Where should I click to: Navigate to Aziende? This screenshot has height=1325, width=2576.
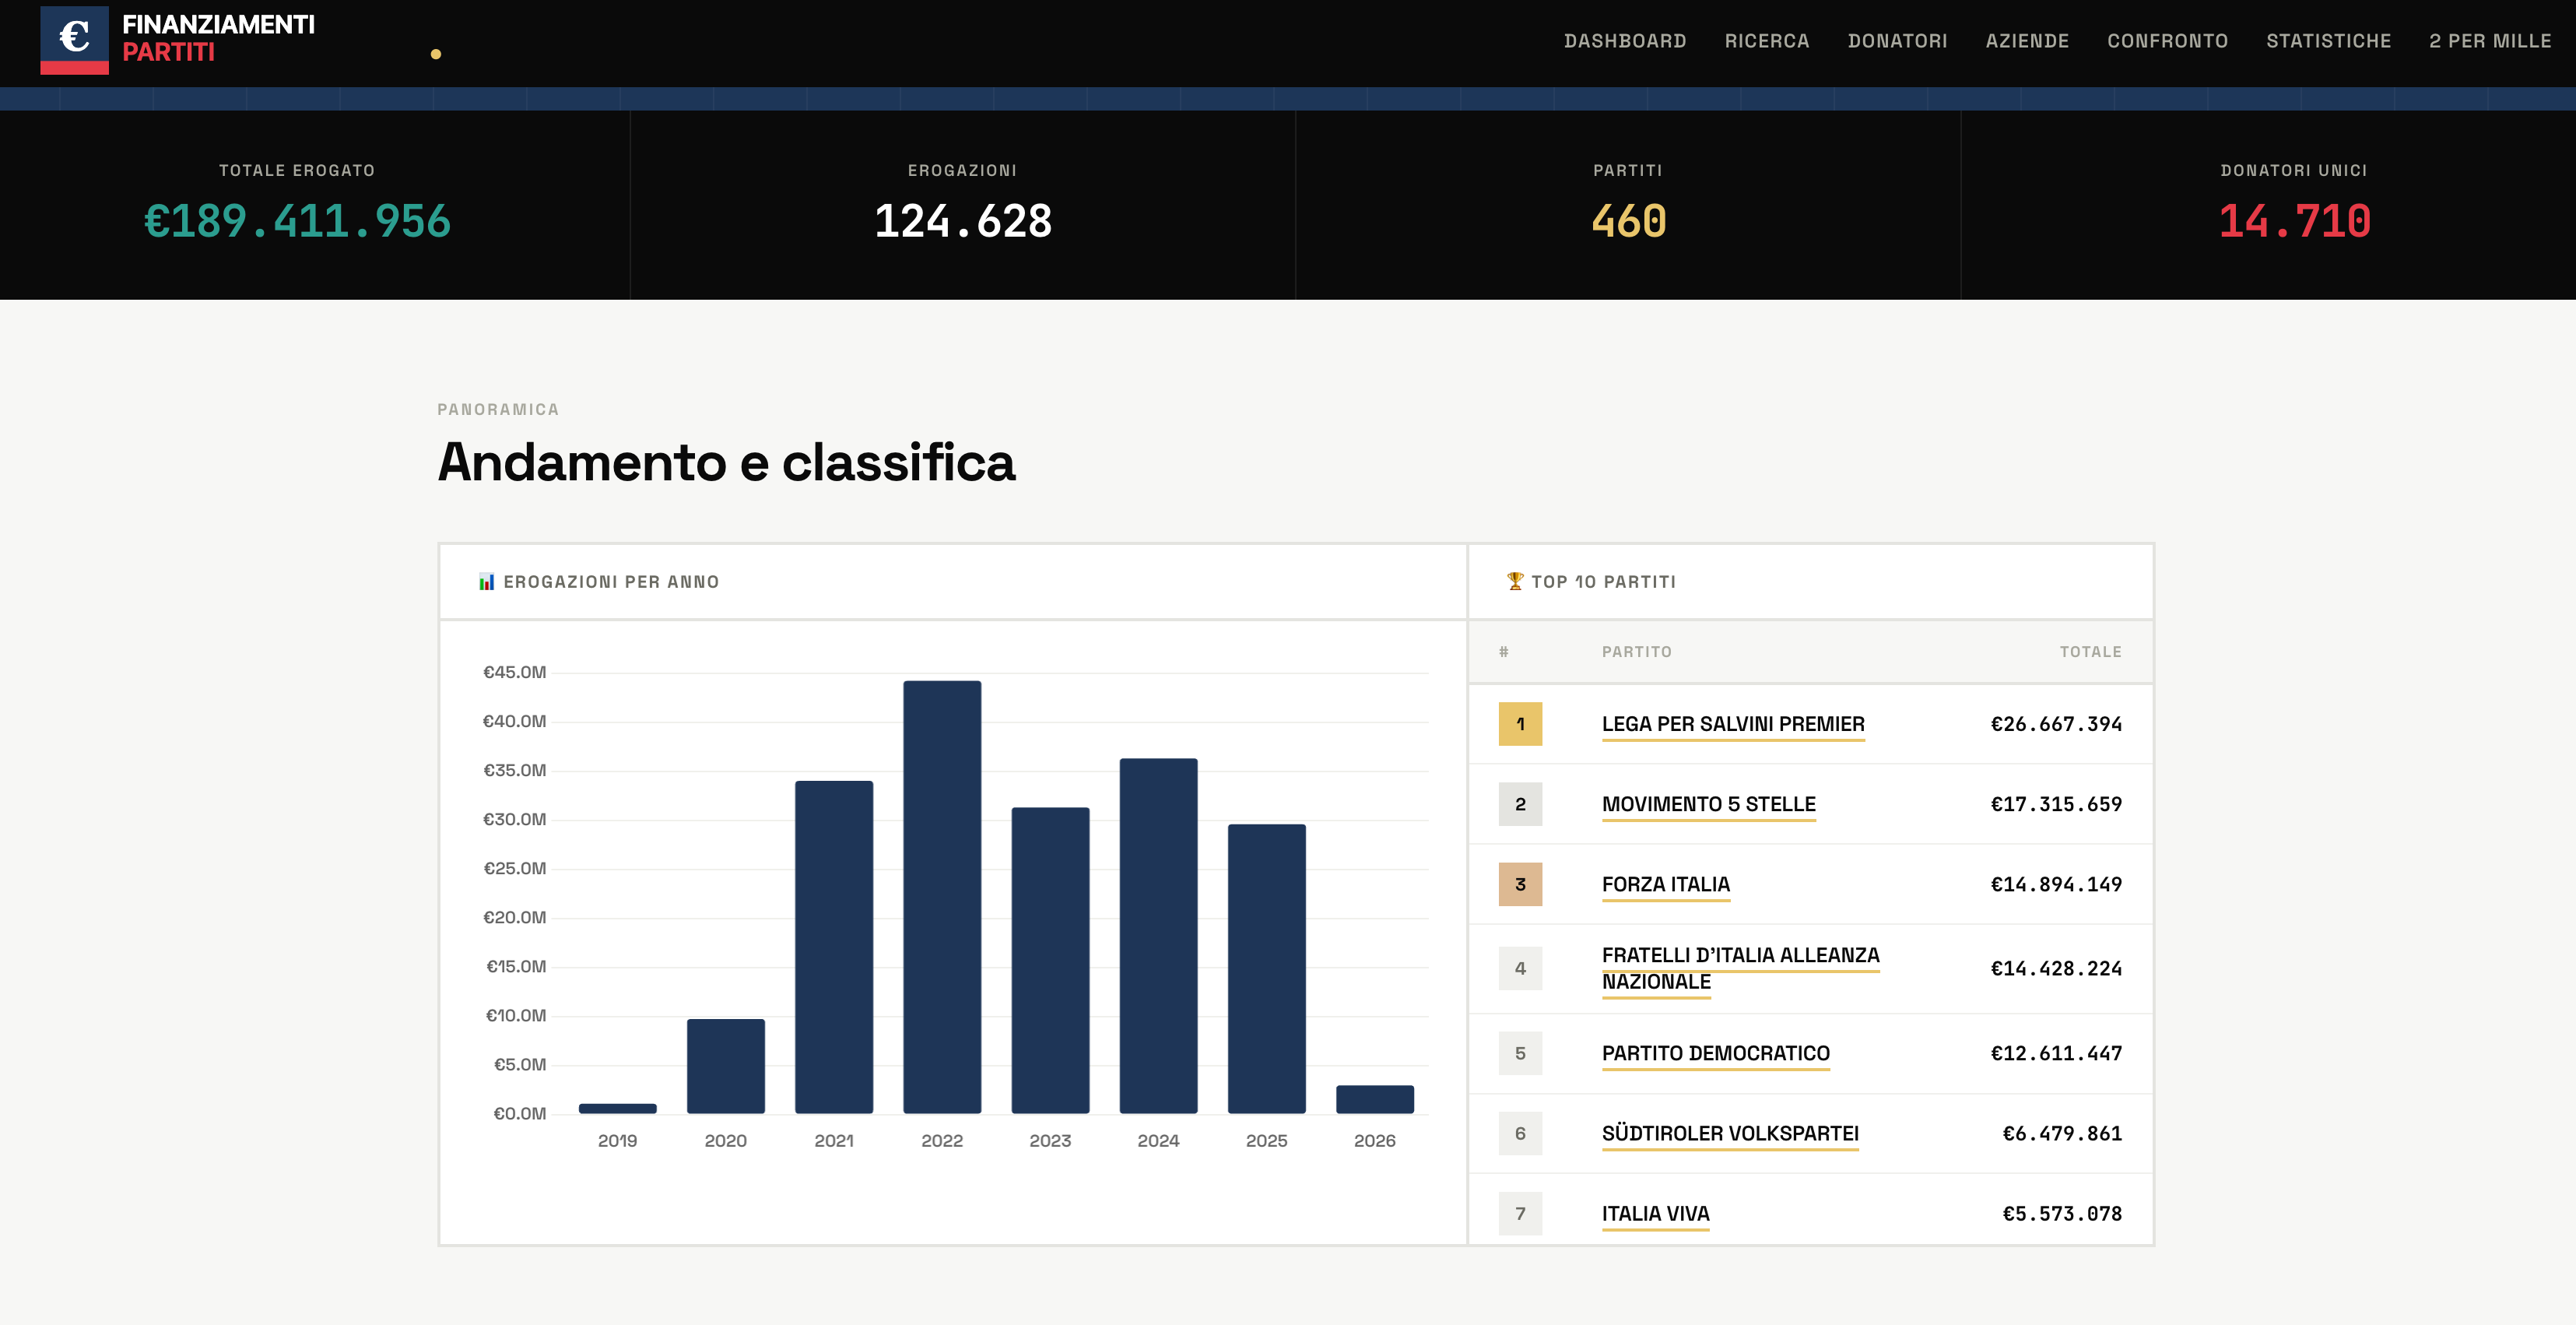[x=2027, y=41]
